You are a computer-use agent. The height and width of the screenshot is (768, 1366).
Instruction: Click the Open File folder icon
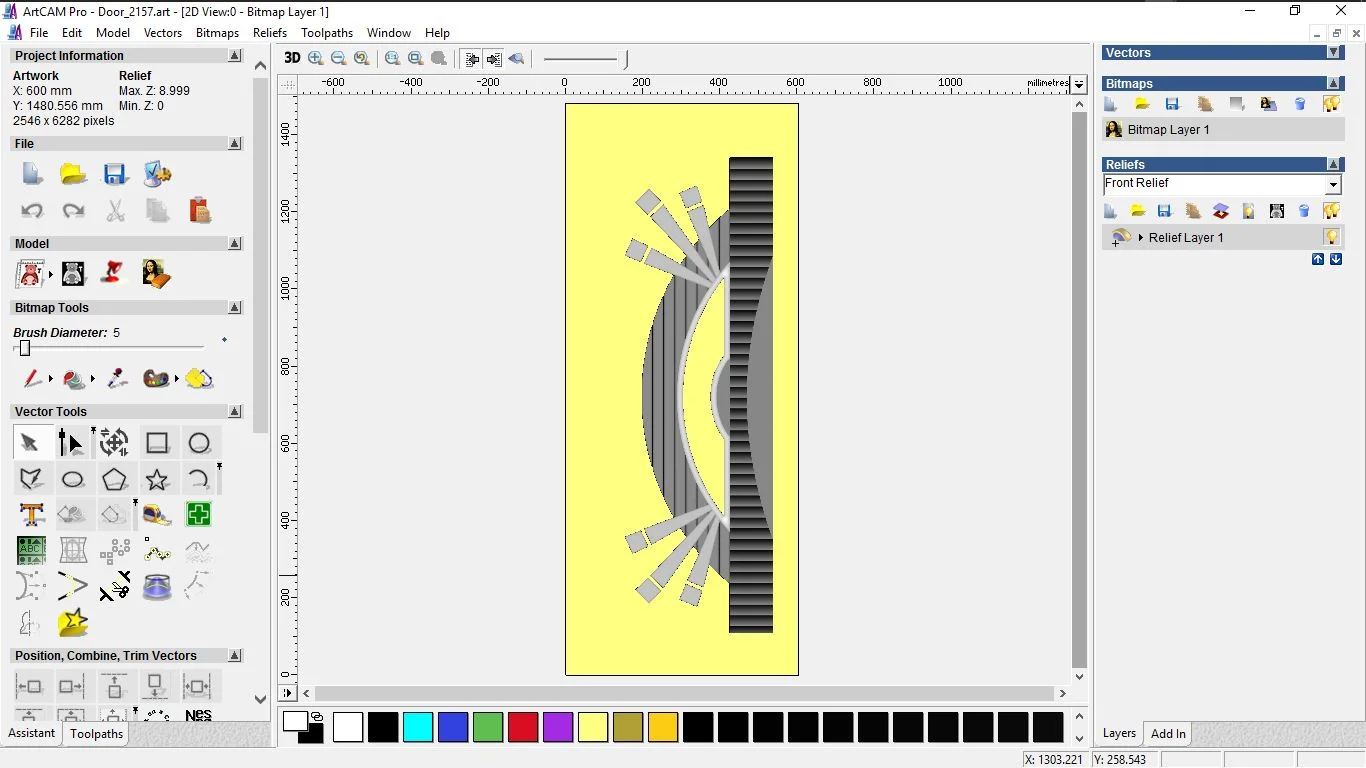tap(73, 174)
